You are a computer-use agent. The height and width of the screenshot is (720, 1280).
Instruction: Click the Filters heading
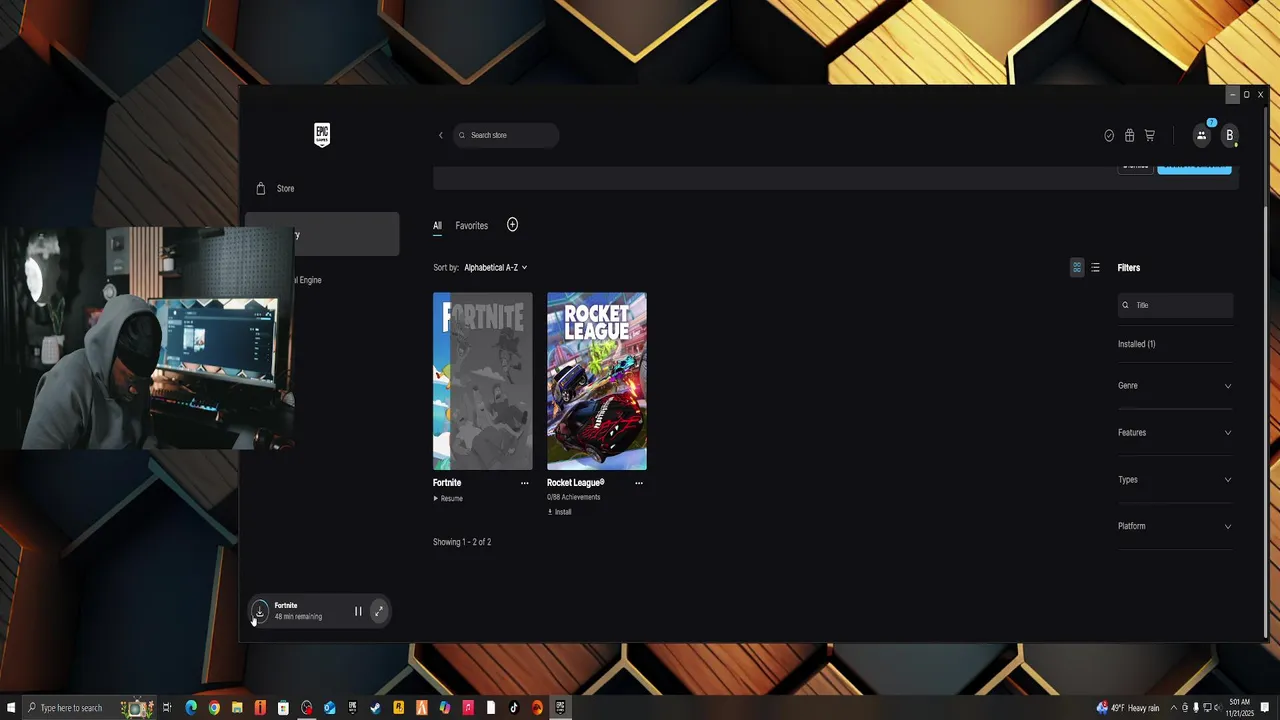pyautogui.click(x=1129, y=268)
